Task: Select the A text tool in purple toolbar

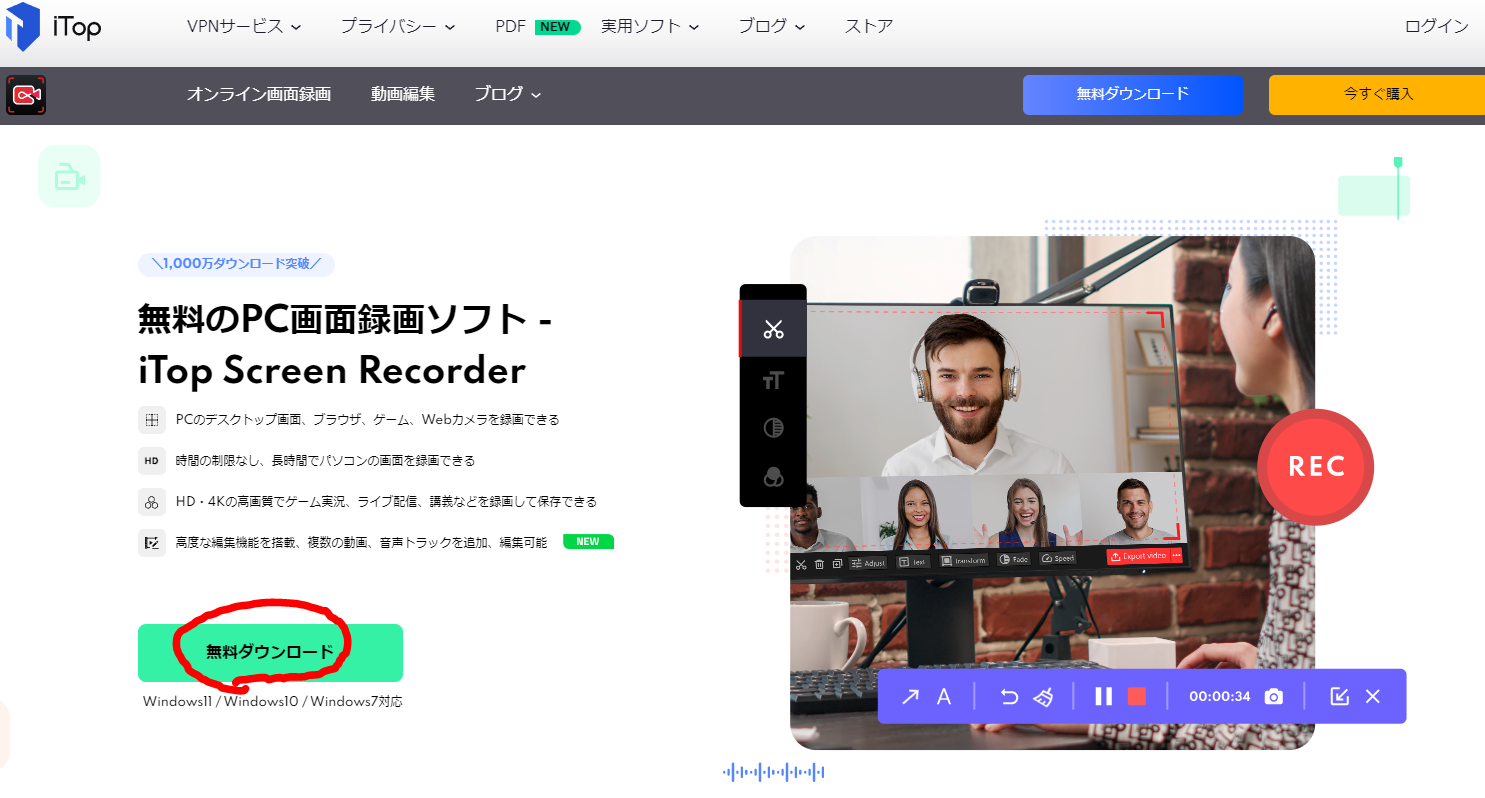Action: [x=943, y=696]
